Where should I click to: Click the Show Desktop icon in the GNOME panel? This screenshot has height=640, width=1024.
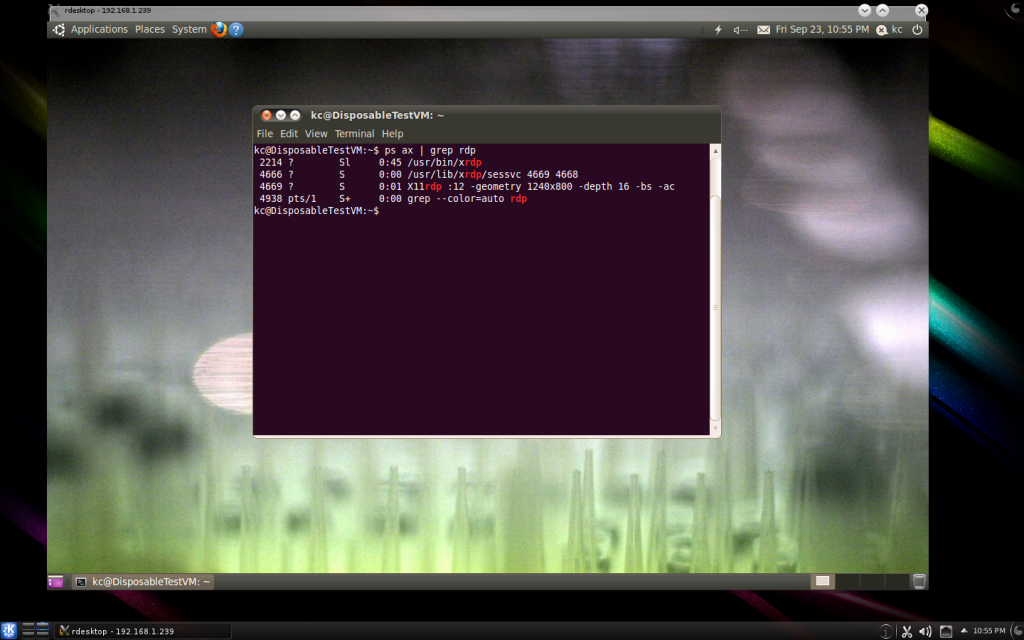point(55,581)
